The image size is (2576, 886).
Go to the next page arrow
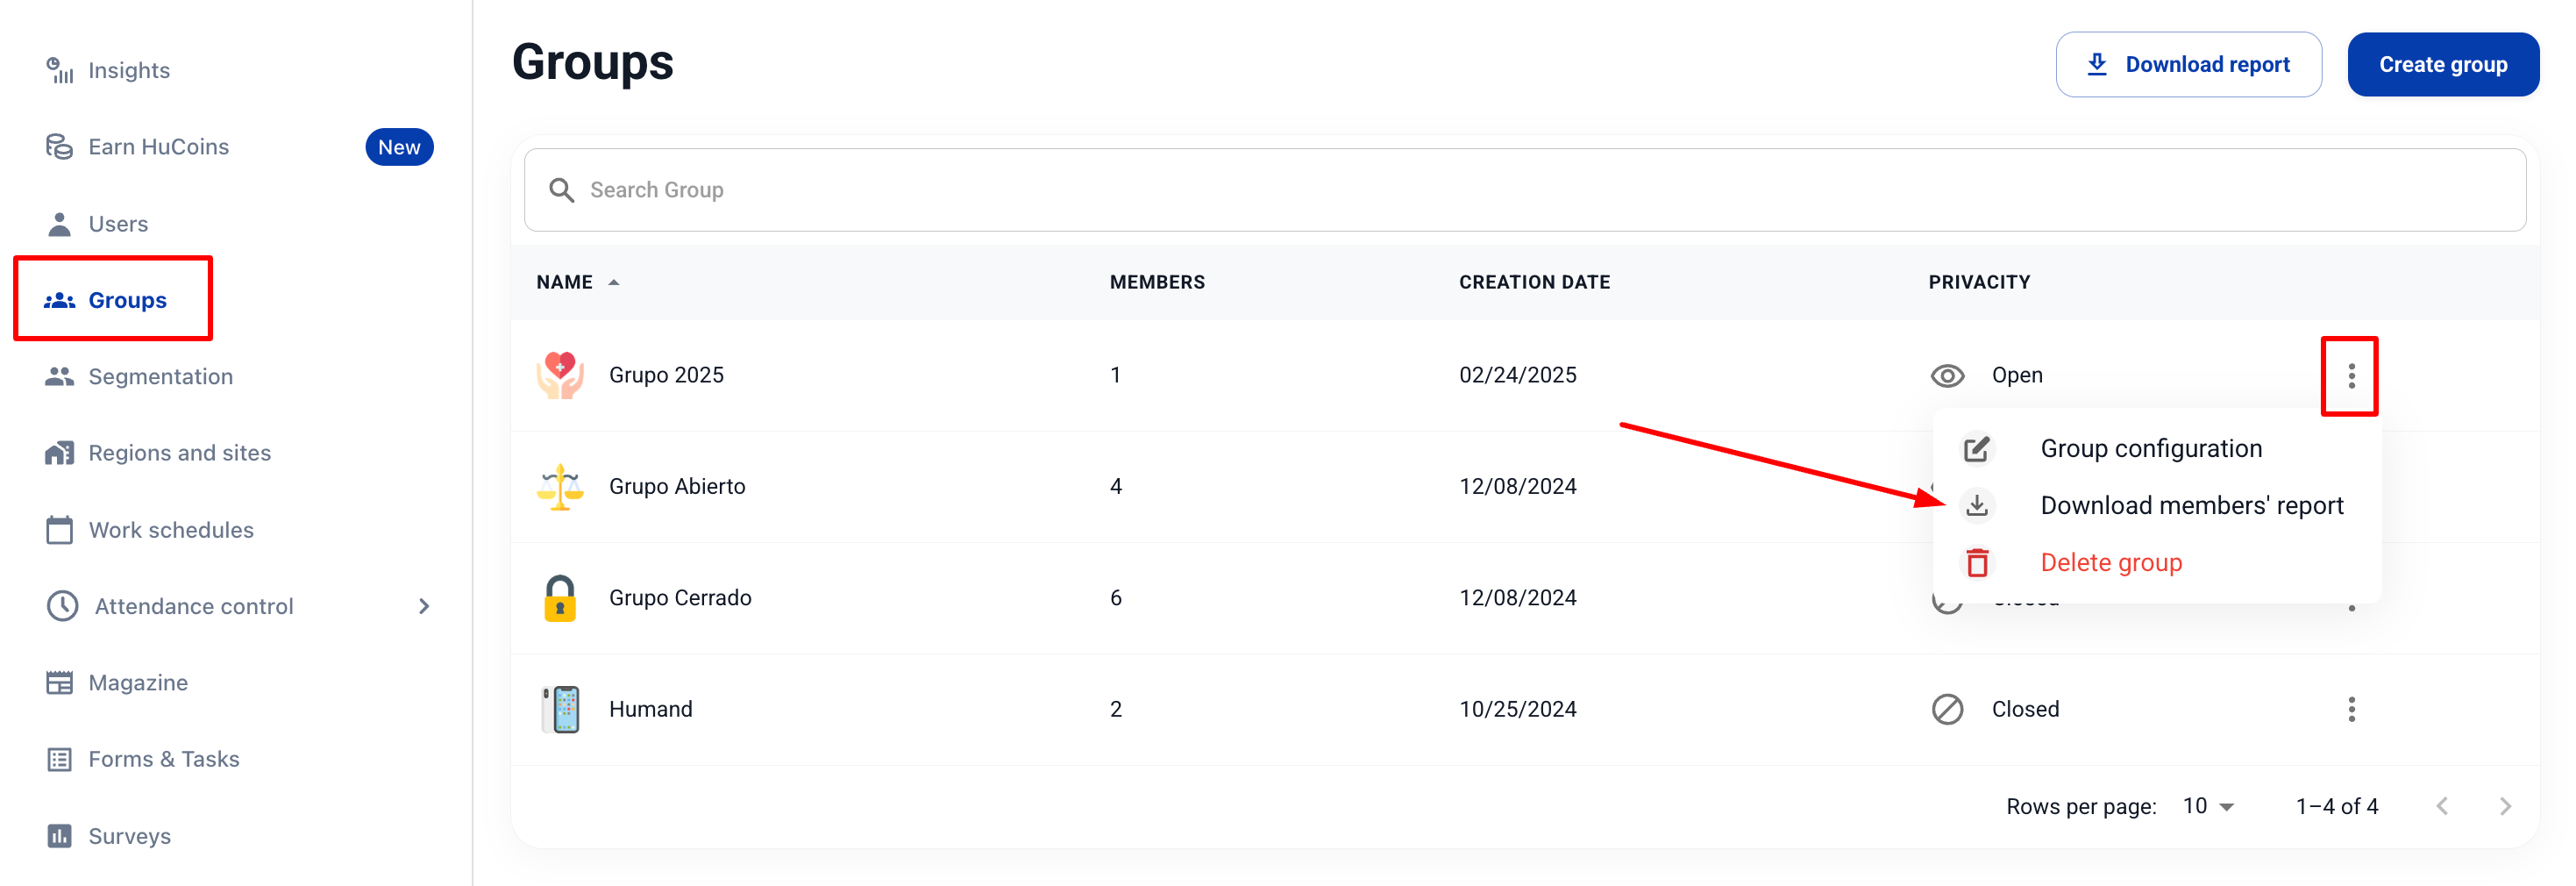click(x=2504, y=806)
